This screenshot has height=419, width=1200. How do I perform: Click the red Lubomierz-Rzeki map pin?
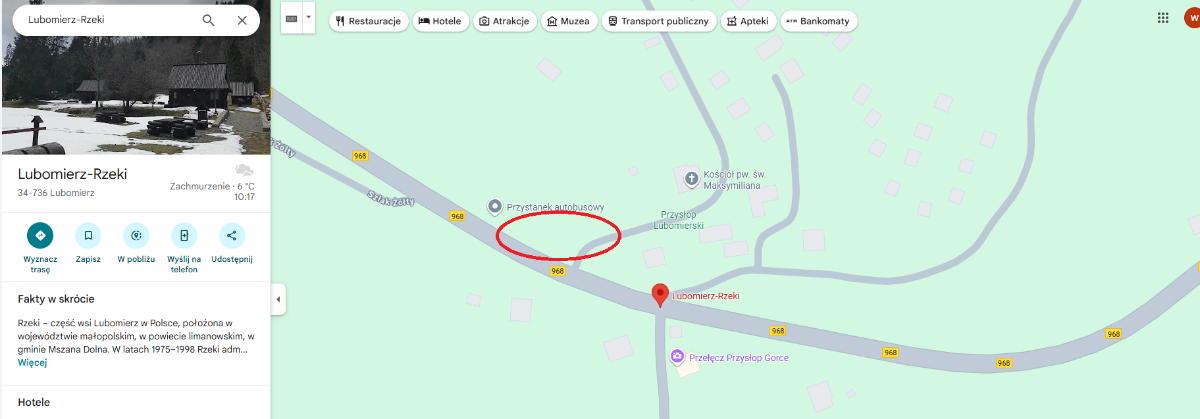pyautogui.click(x=660, y=295)
